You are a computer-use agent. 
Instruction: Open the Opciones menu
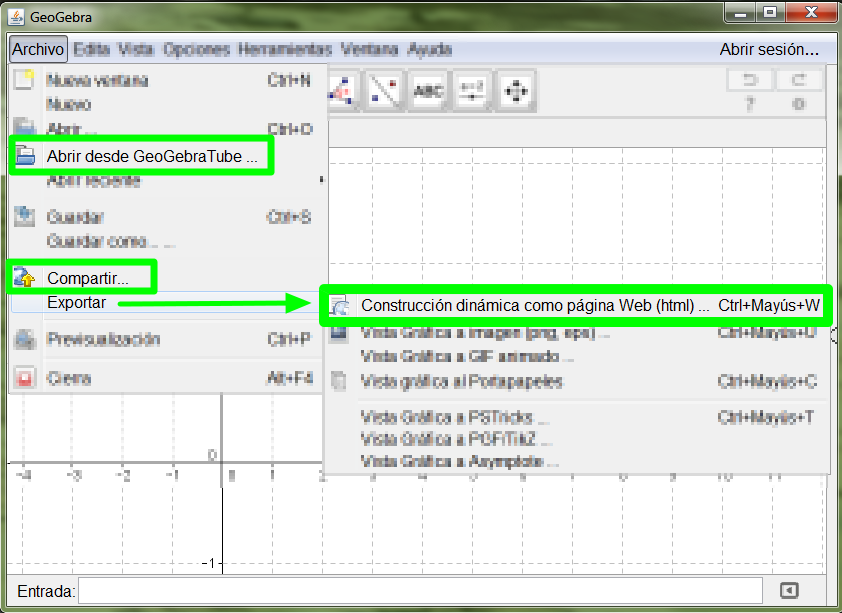point(197,49)
